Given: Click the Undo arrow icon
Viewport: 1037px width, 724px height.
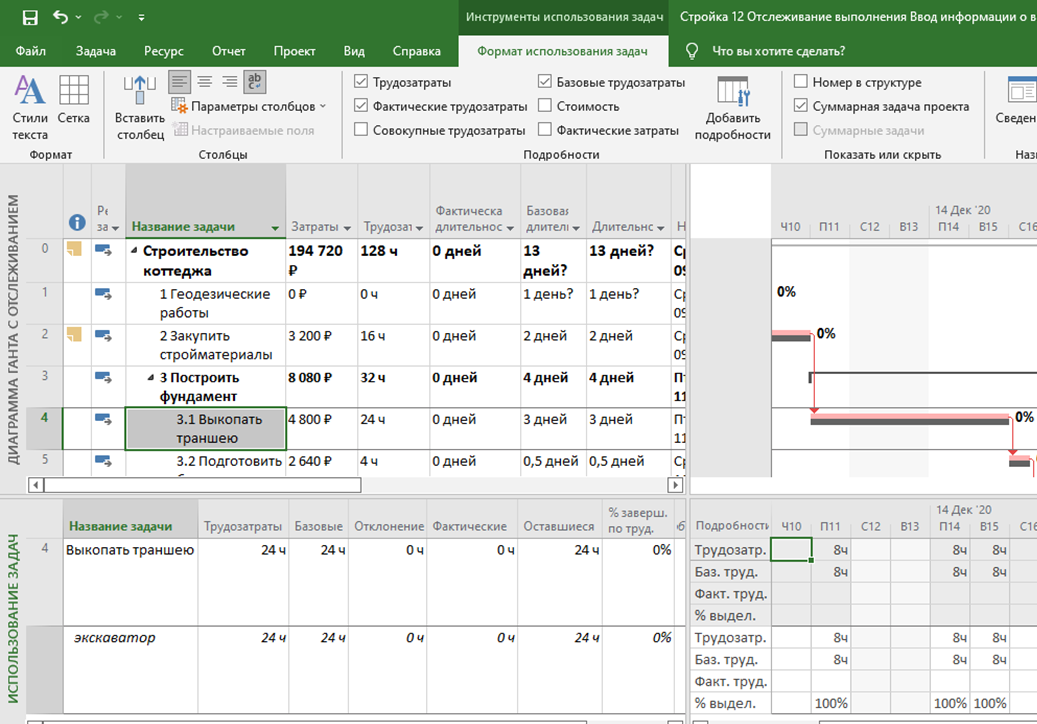Looking at the screenshot, I should pyautogui.click(x=60, y=17).
